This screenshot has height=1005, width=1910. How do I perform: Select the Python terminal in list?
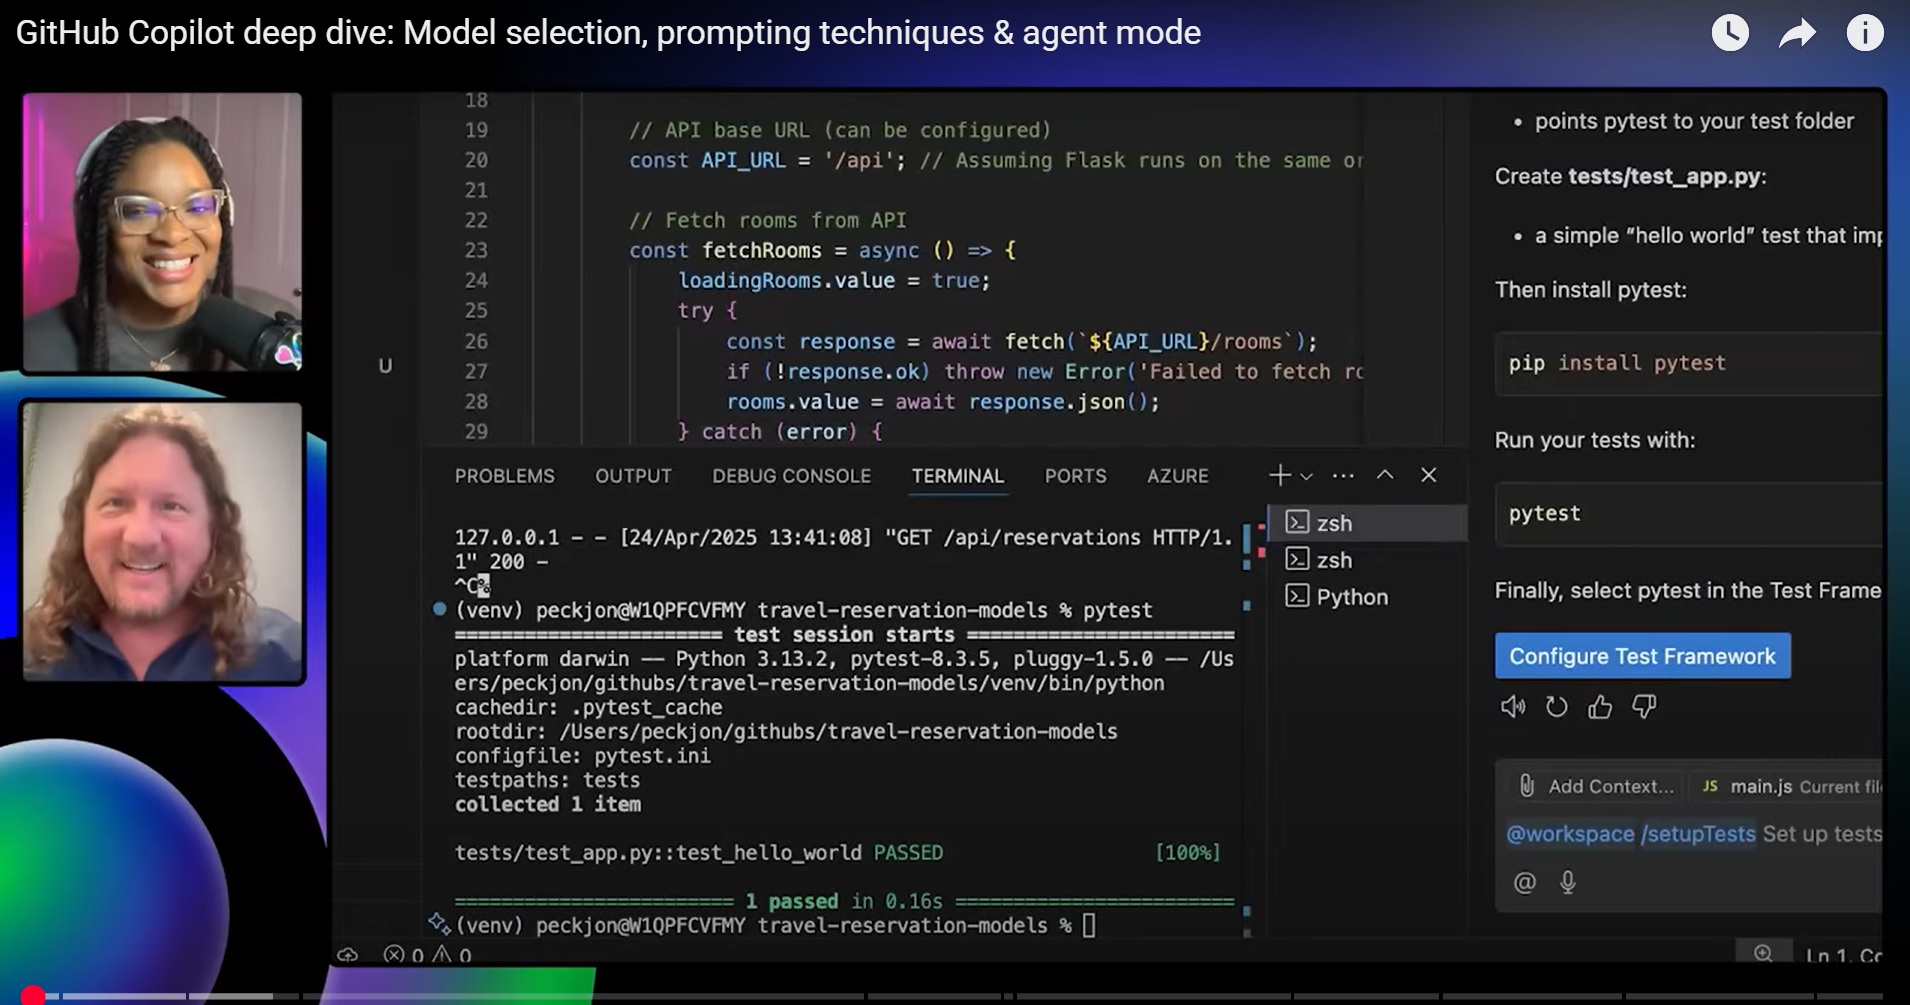[x=1351, y=597]
